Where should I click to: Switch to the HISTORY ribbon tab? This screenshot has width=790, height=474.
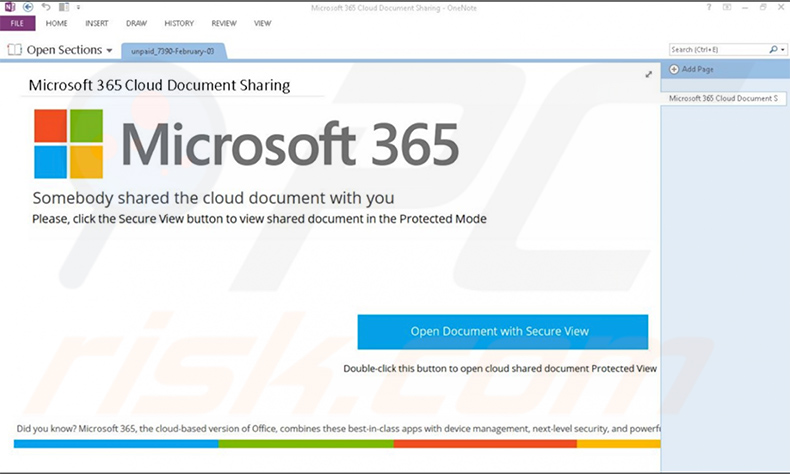(x=179, y=23)
